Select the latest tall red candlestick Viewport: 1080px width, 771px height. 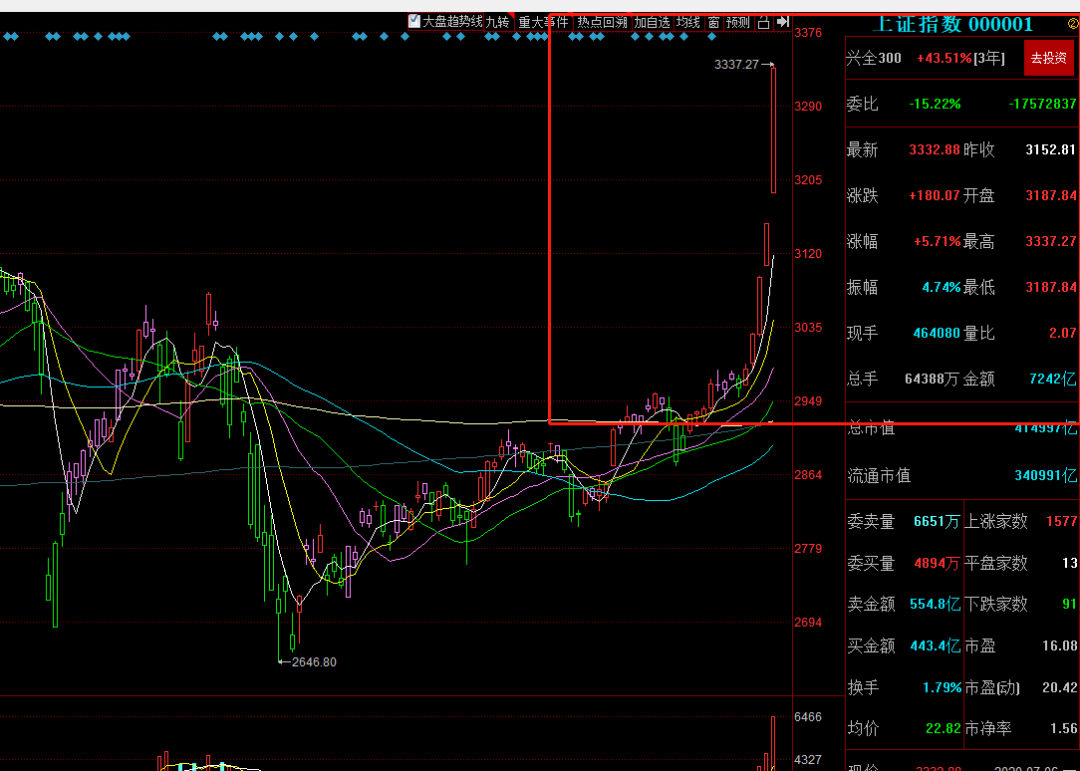tap(773, 130)
